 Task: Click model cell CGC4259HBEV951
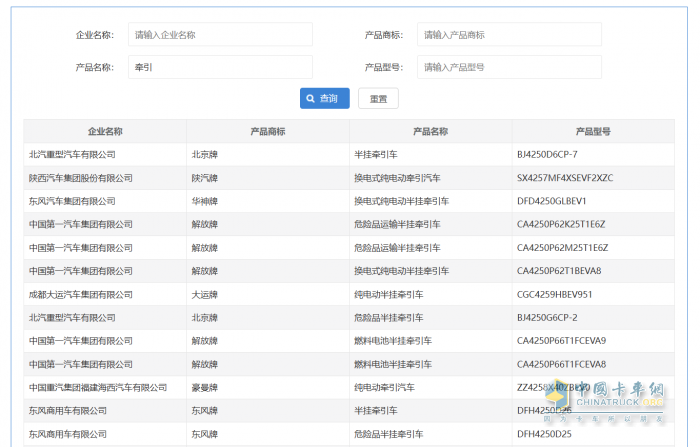click(555, 294)
